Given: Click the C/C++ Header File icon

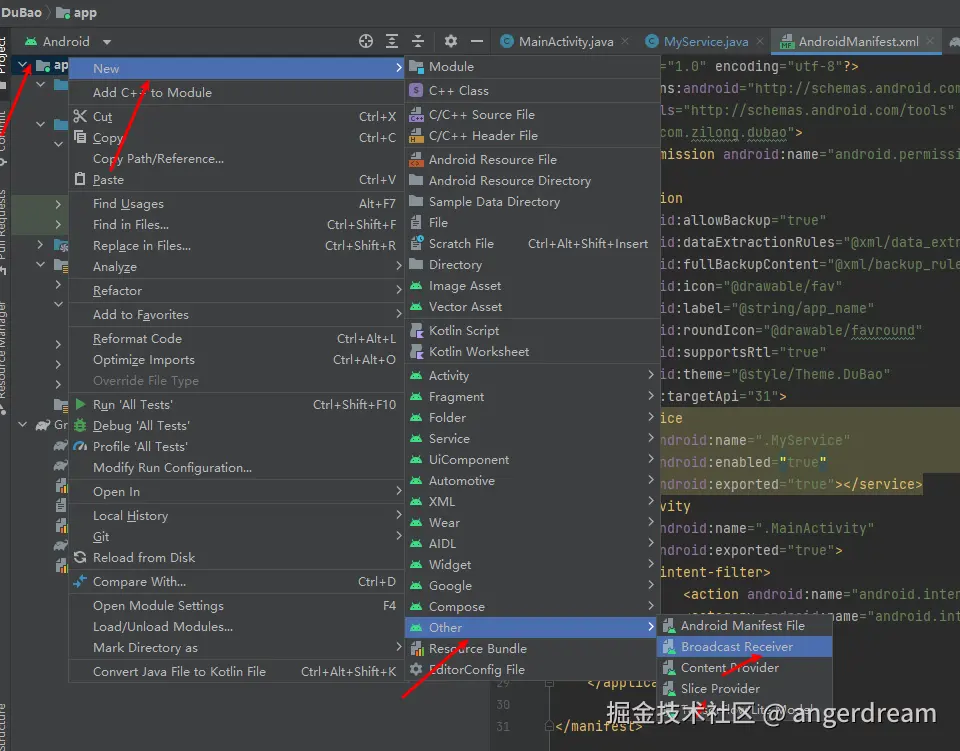Looking at the screenshot, I should click(x=416, y=135).
